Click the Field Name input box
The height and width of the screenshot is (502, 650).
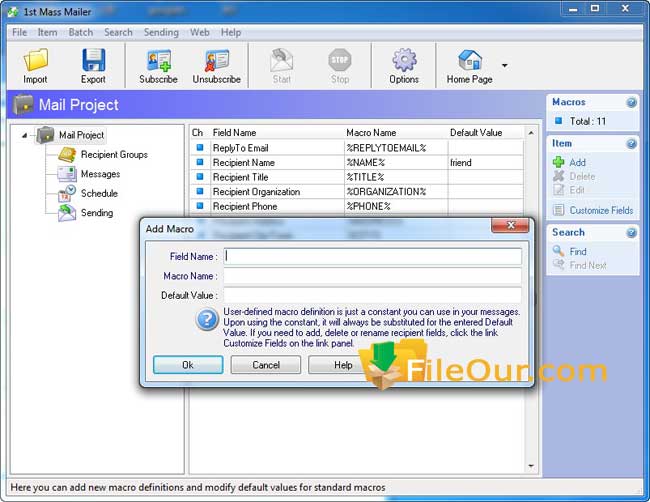tap(371, 256)
